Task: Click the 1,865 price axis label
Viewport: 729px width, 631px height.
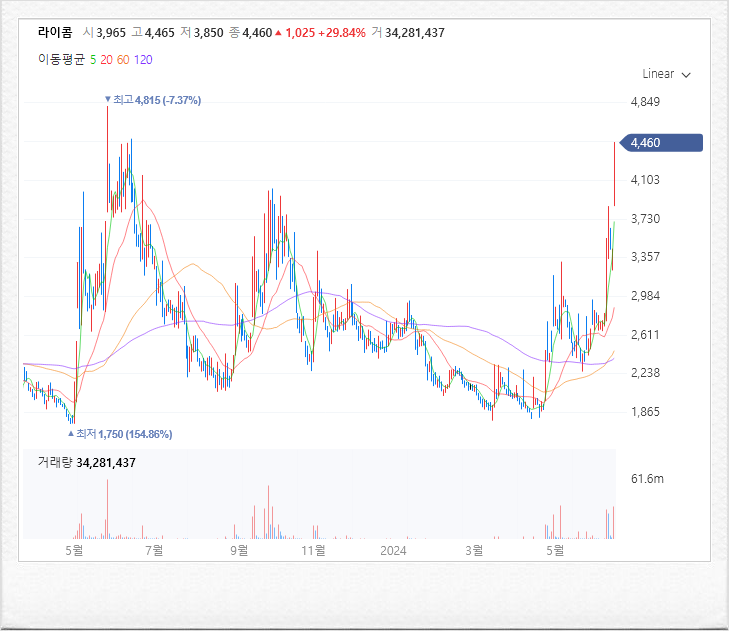Action: click(x=645, y=412)
